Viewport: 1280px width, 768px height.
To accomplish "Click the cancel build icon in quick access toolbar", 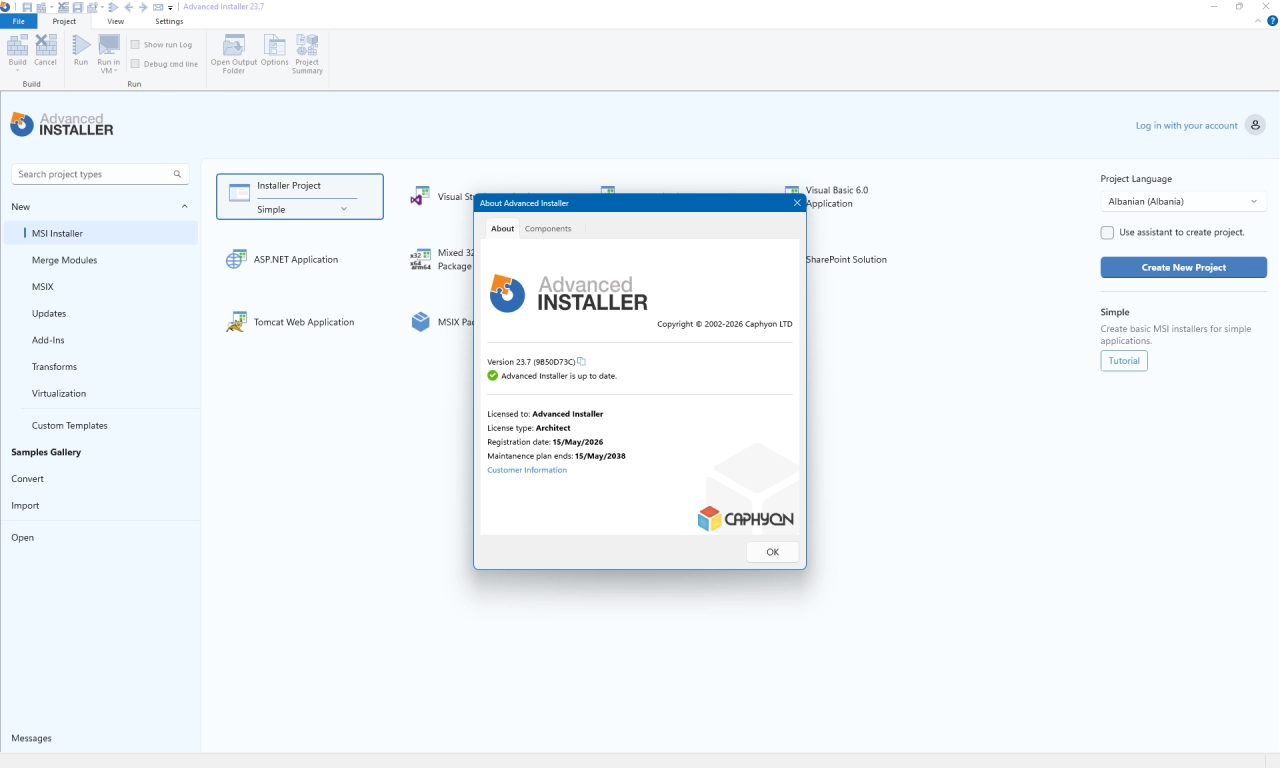I will click(x=63, y=7).
